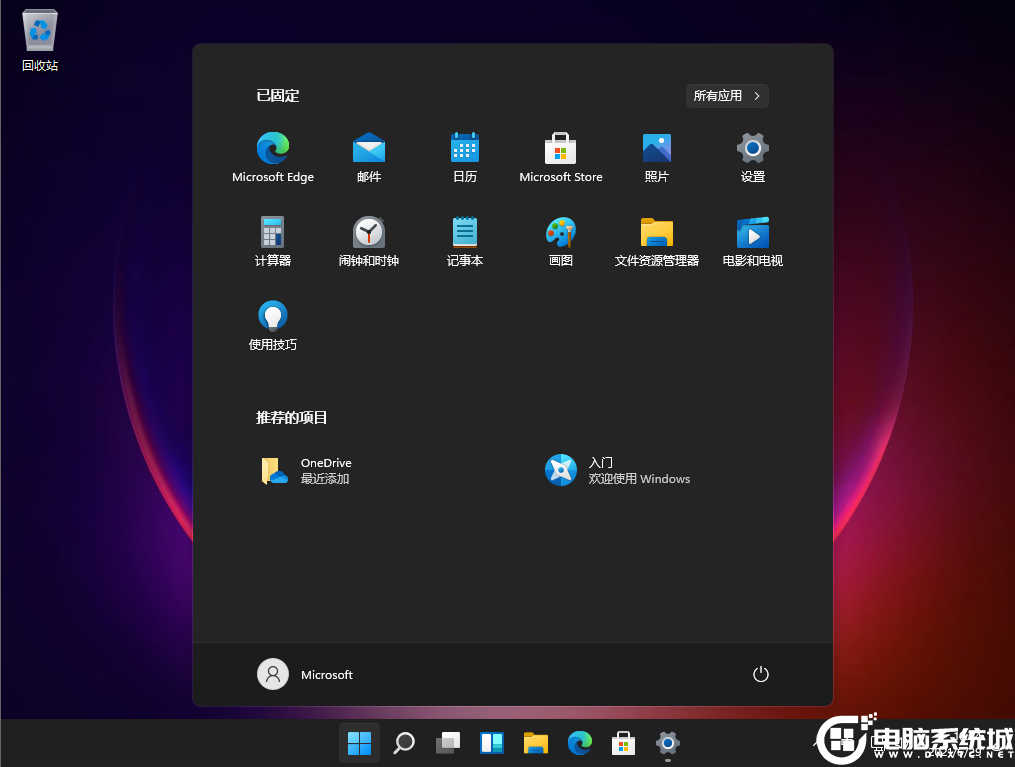Click the Start button on taskbar
This screenshot has height=767, width=1015.
[x=359, y=743]
